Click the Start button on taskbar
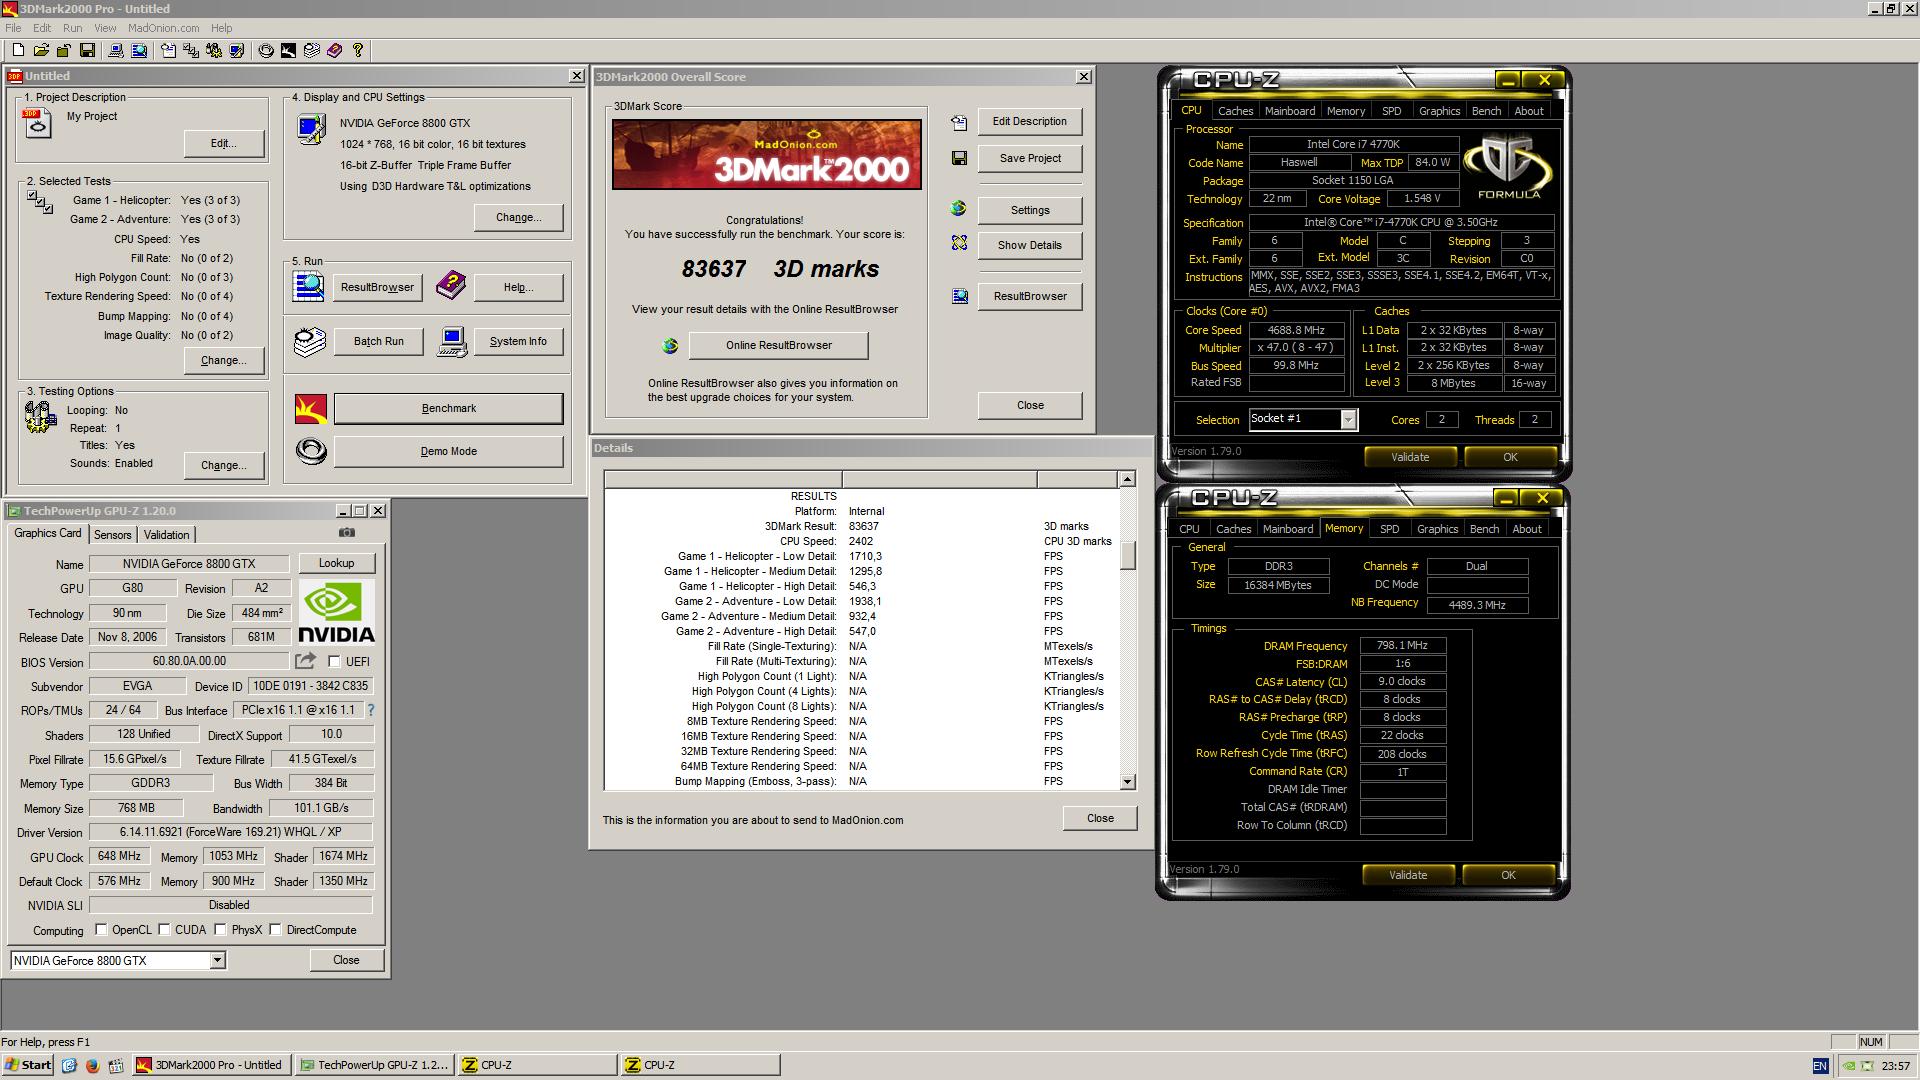Screen dimensions: 1920x1080 [28, 1065]
